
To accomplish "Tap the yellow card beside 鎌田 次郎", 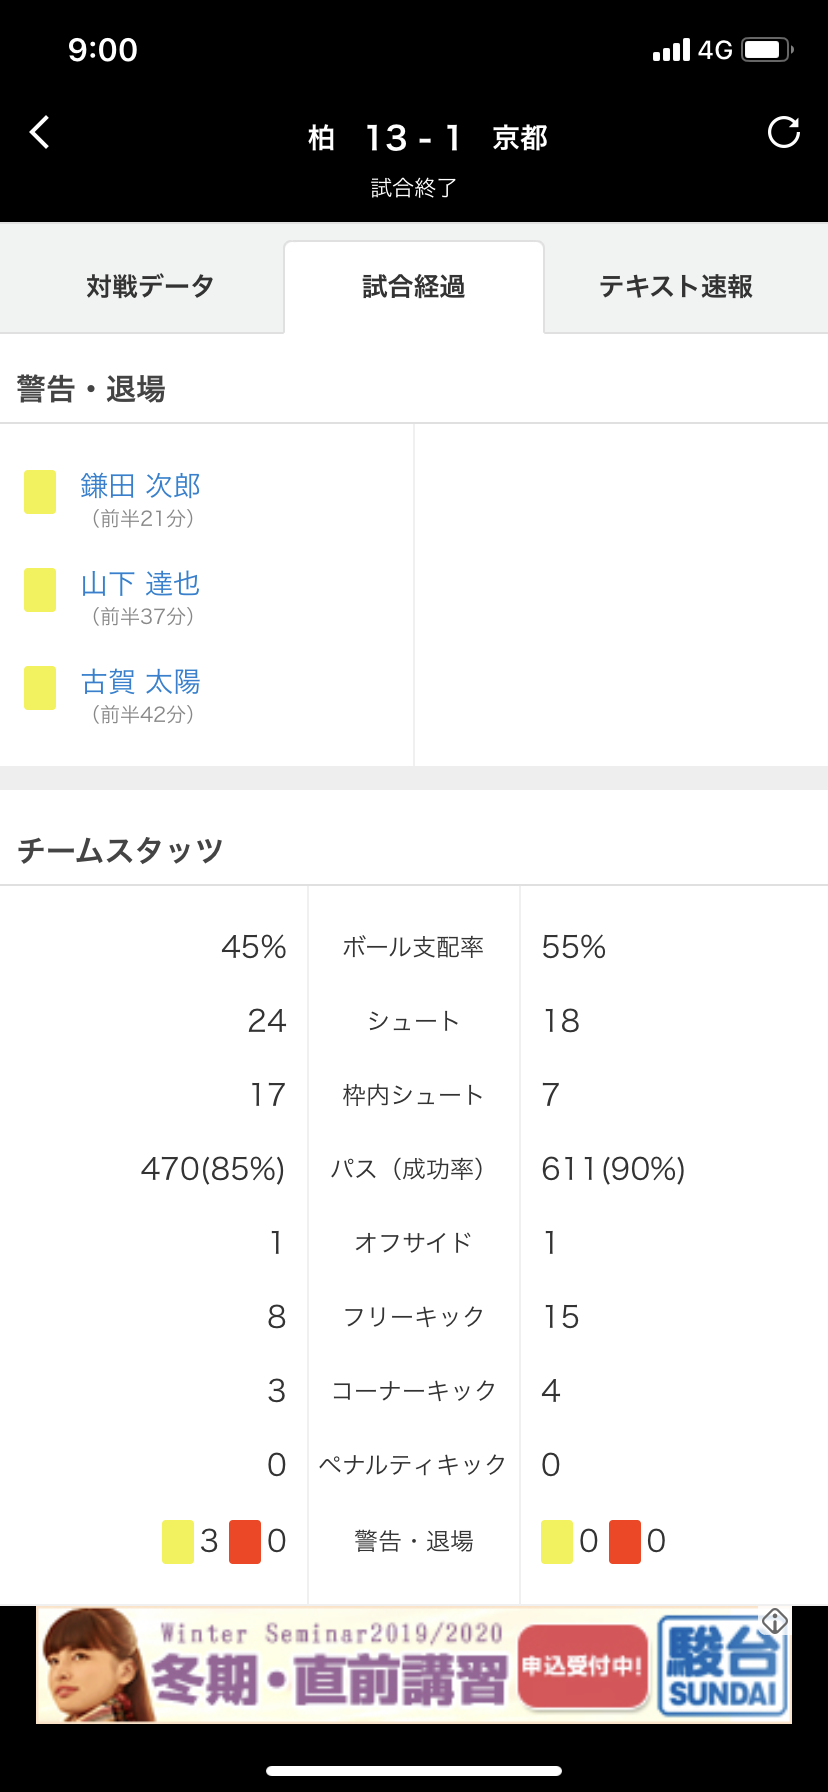I will pos(40,492).
